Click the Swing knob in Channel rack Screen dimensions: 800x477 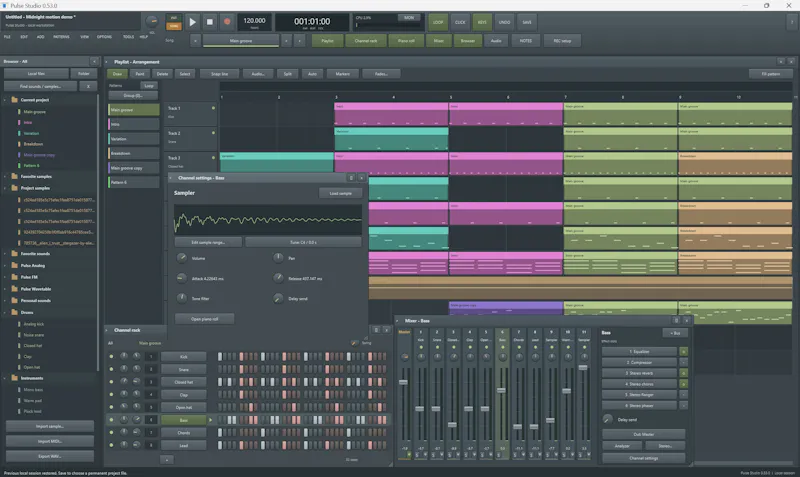click(x=355, y=343)
